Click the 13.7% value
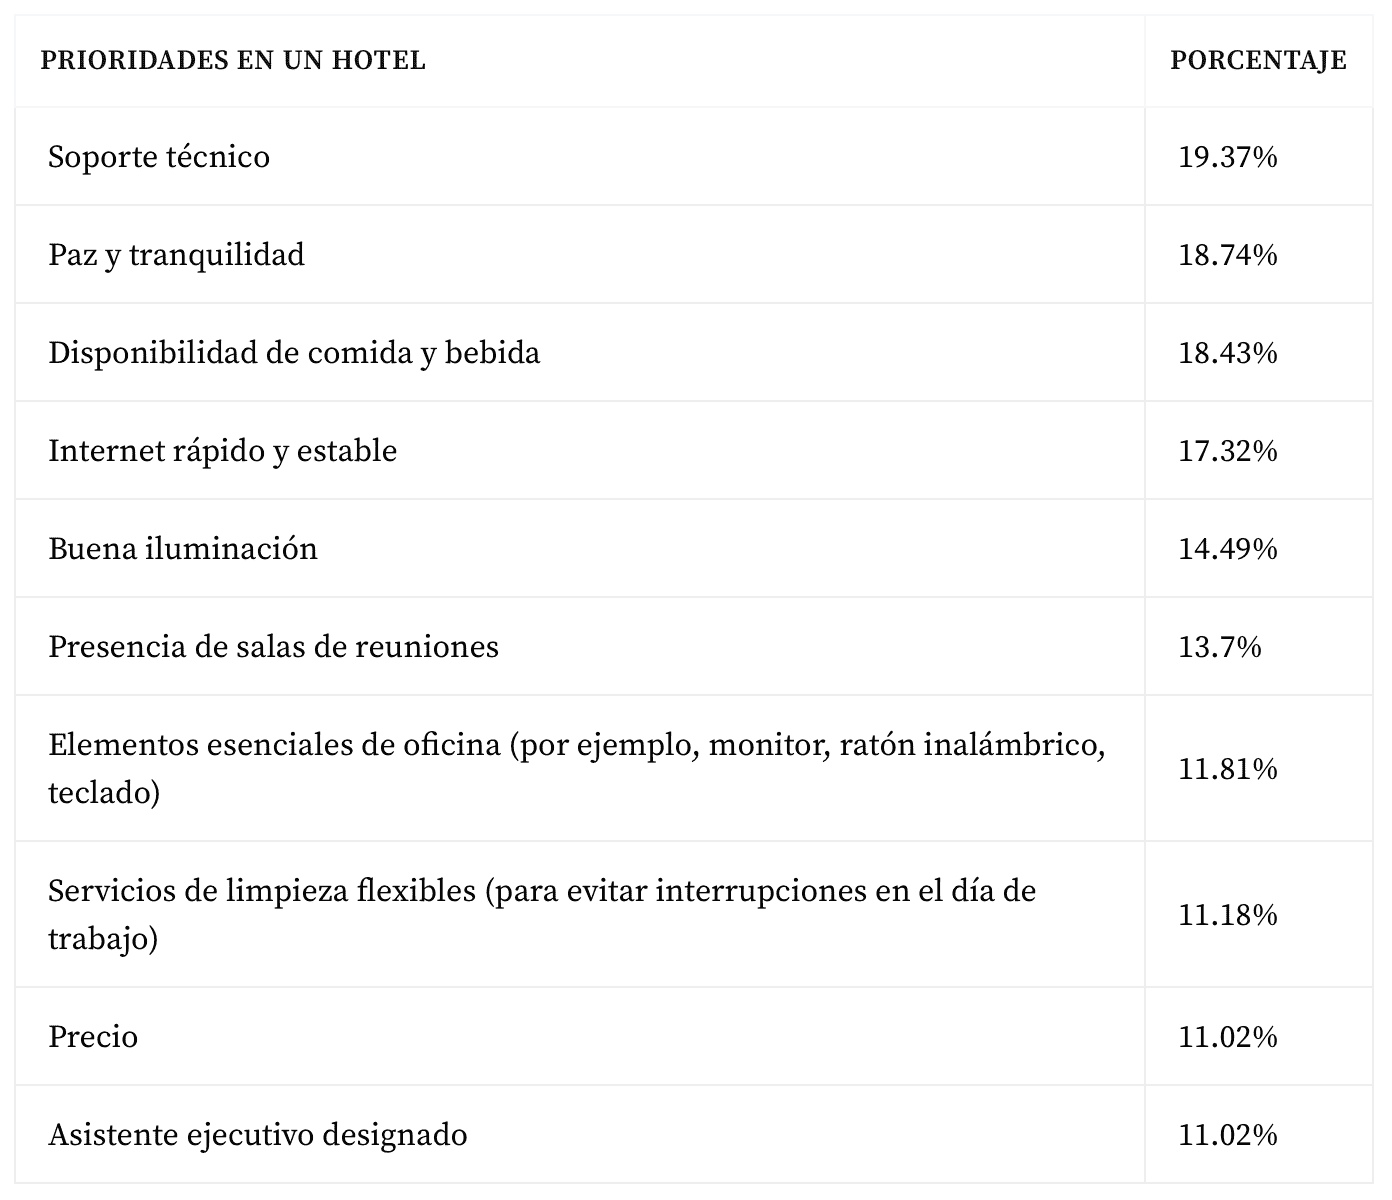 point(1220,647)
